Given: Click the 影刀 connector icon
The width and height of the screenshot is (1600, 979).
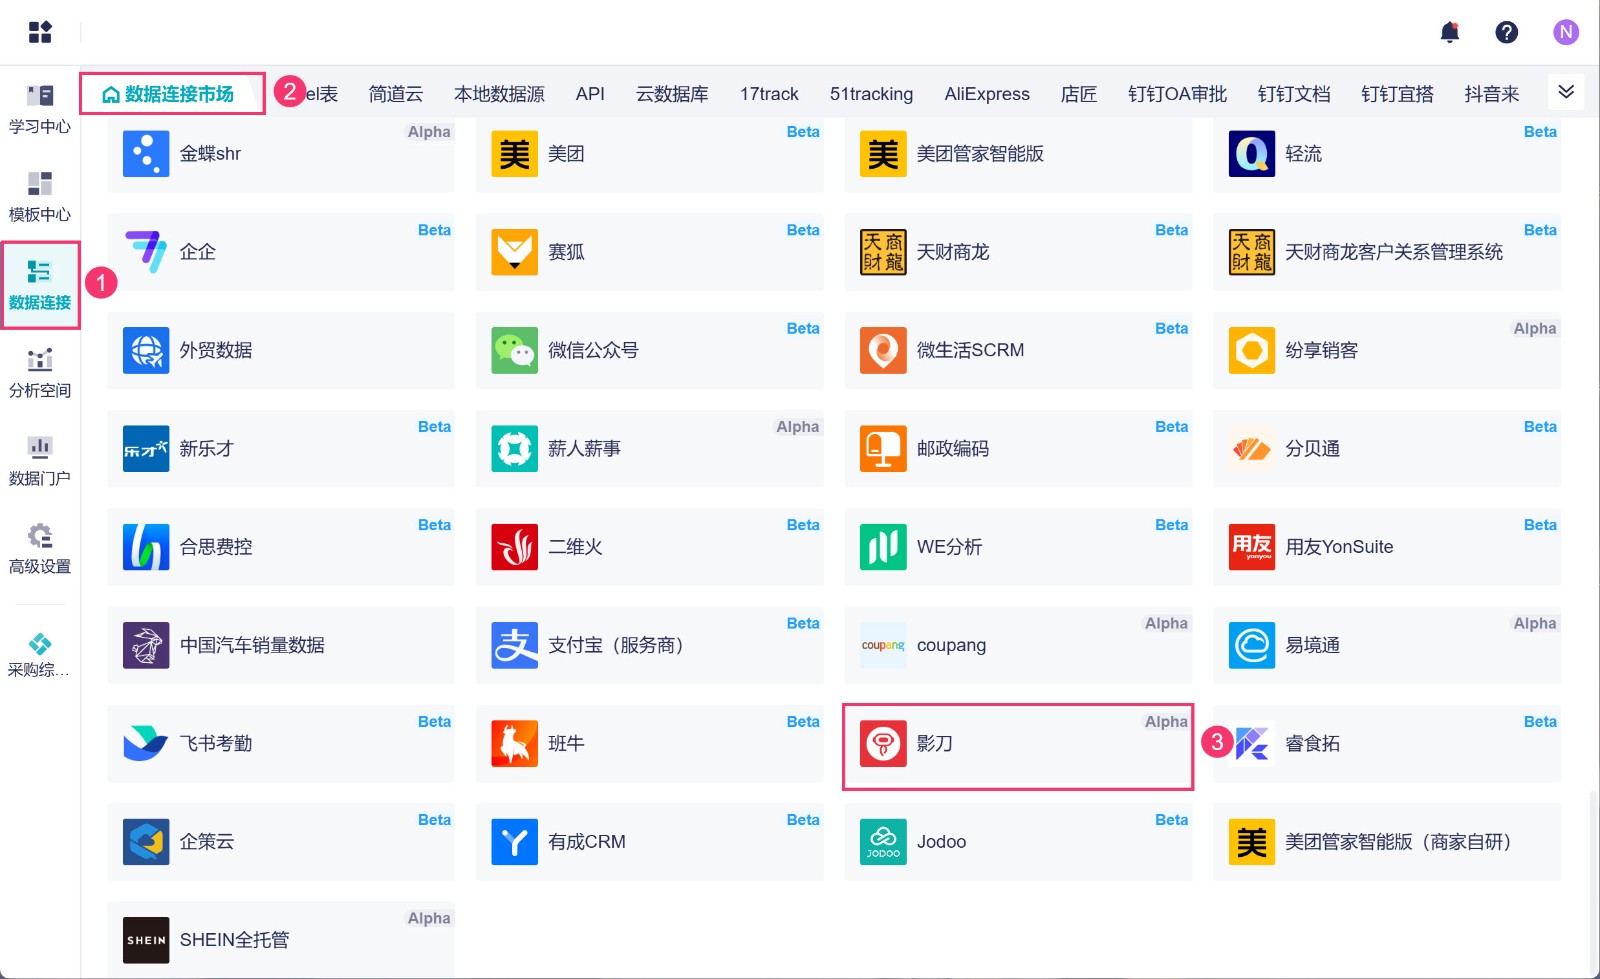Looking at the screenshot, I should point(883,744).
